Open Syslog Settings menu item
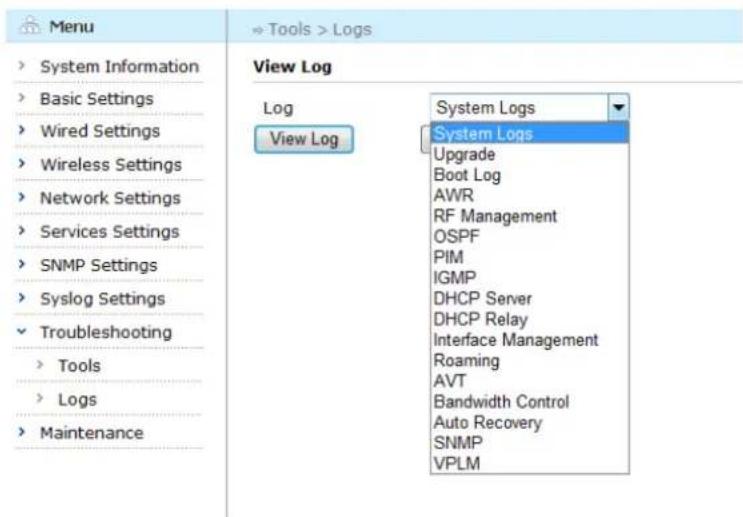This screenshot has width=743, height=517. tap(102, 299)
